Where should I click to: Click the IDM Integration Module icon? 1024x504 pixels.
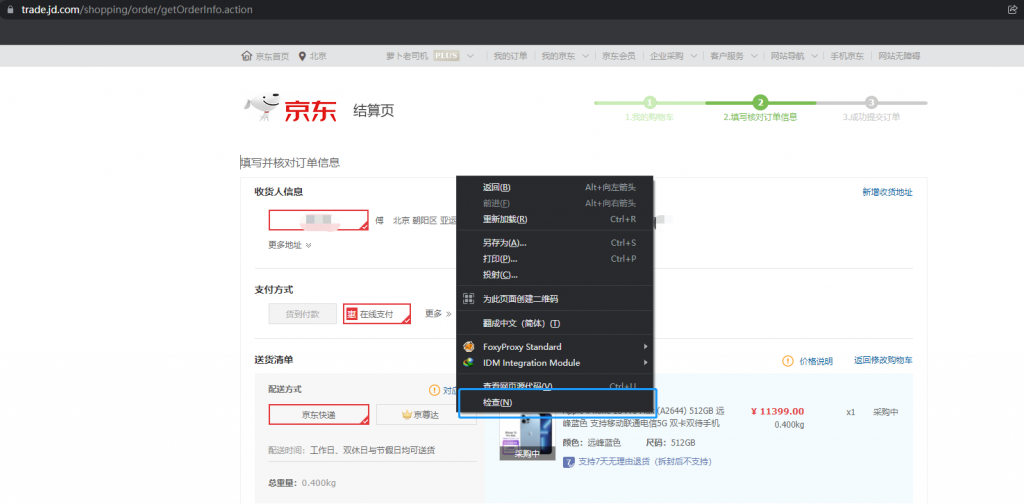tap(468, 363)
